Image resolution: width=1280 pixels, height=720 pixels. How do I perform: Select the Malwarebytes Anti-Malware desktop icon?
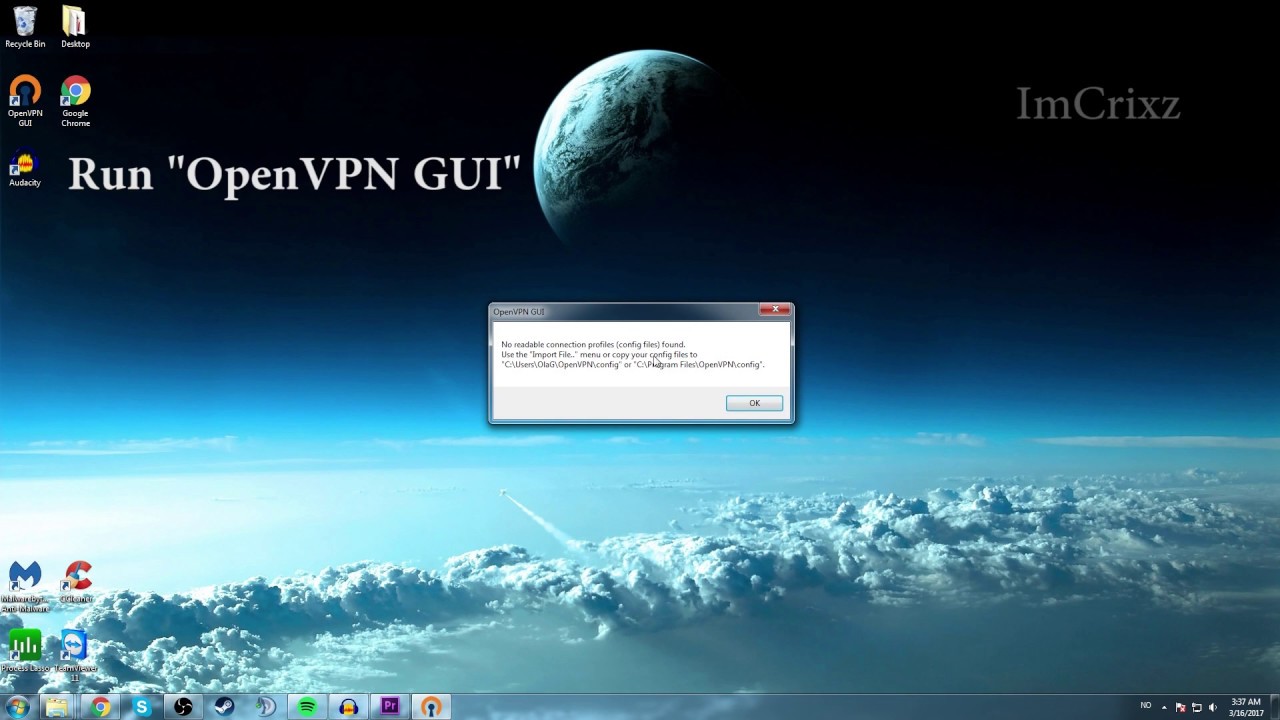coord(25,586)
